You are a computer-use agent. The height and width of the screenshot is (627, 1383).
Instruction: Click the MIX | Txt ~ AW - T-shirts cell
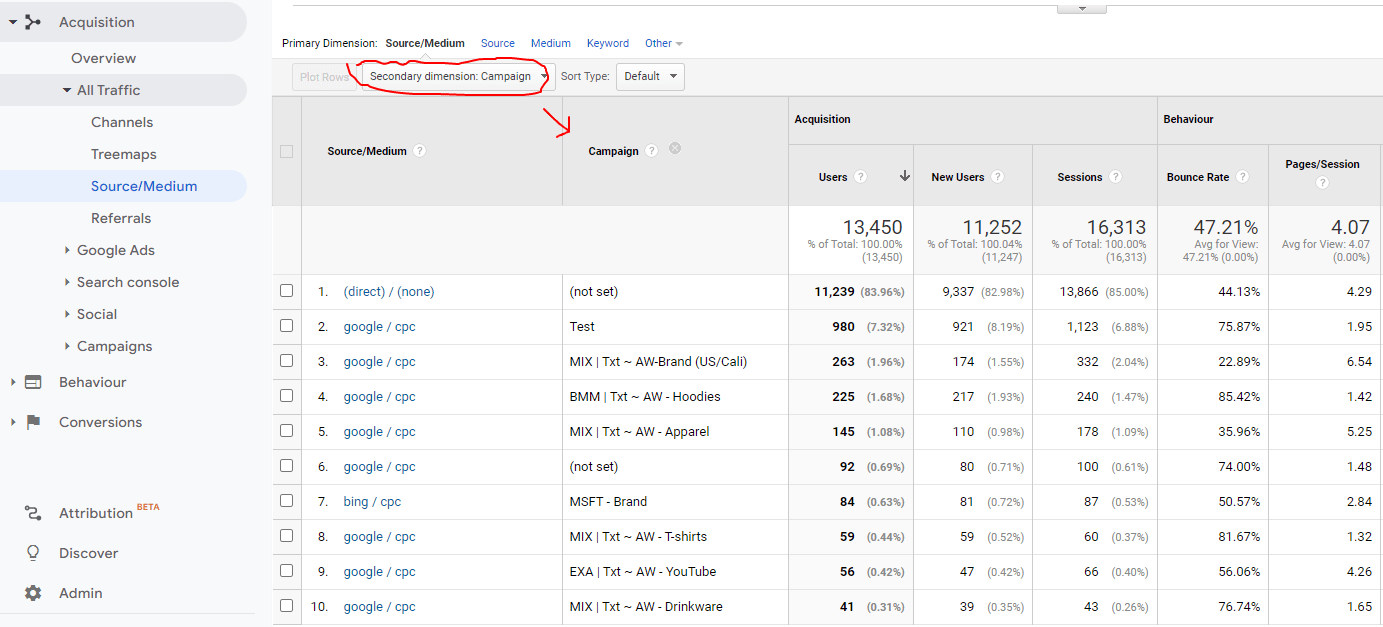pyautogui.click(x=638, y=537)
